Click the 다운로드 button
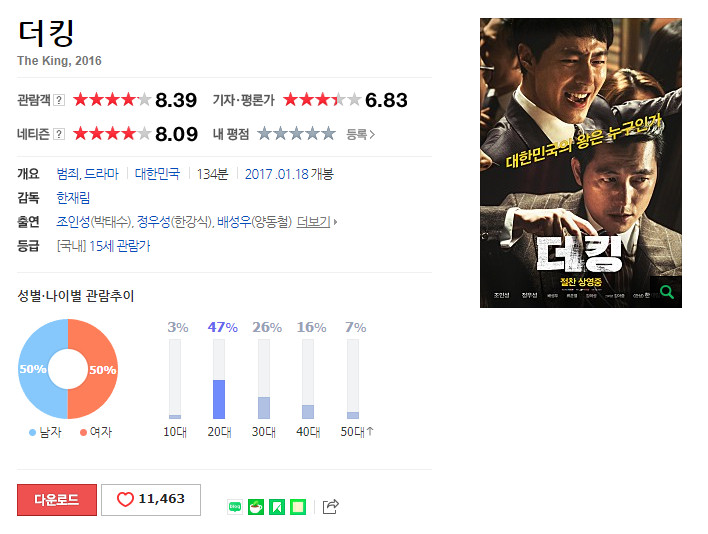Viewport: 708px width, 534px height. 57,500
